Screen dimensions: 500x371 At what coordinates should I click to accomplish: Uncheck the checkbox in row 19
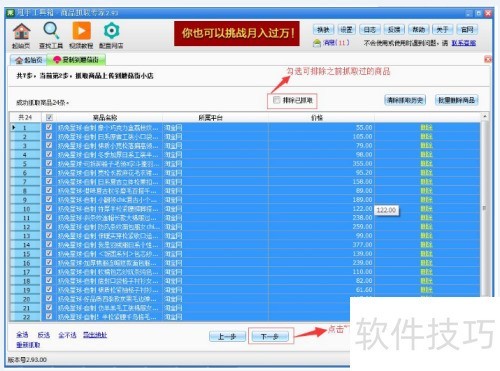[x=49, y=289]
